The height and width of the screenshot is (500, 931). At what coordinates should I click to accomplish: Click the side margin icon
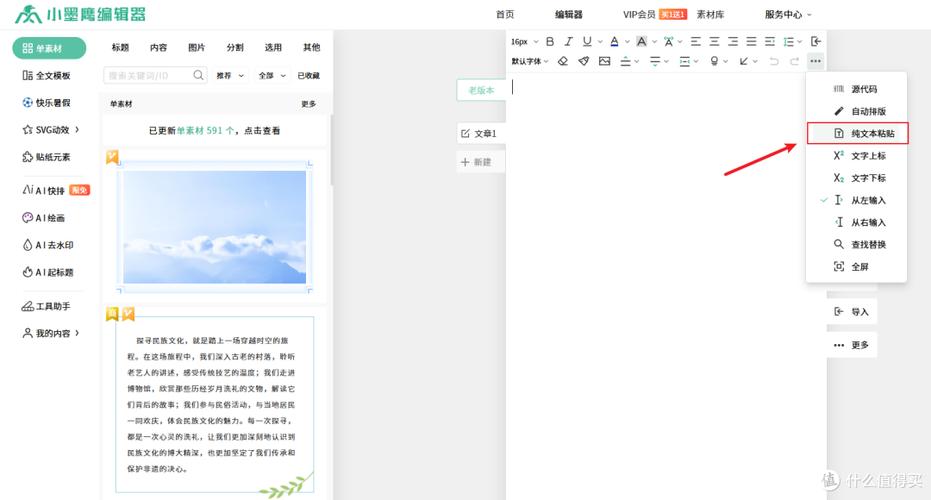pos(685,61)
